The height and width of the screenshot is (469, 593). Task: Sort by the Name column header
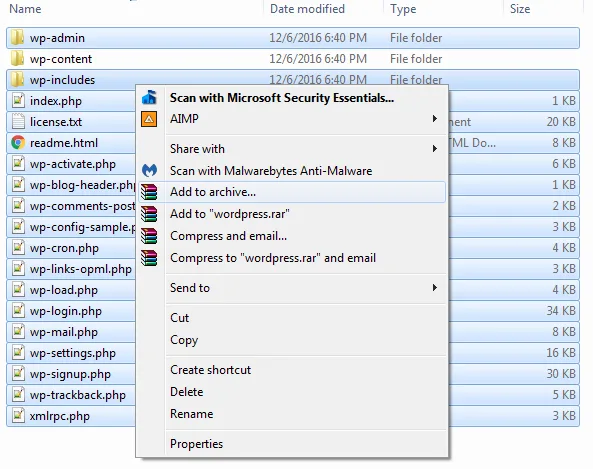(x=25, y=9)
